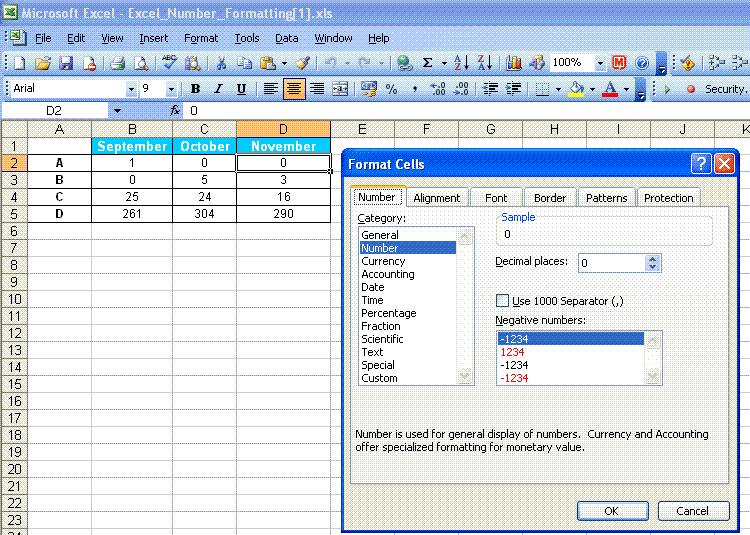Open the Data menu
Image resolution: width=750 pixels, height=535 pixels.
pos(287,38)
